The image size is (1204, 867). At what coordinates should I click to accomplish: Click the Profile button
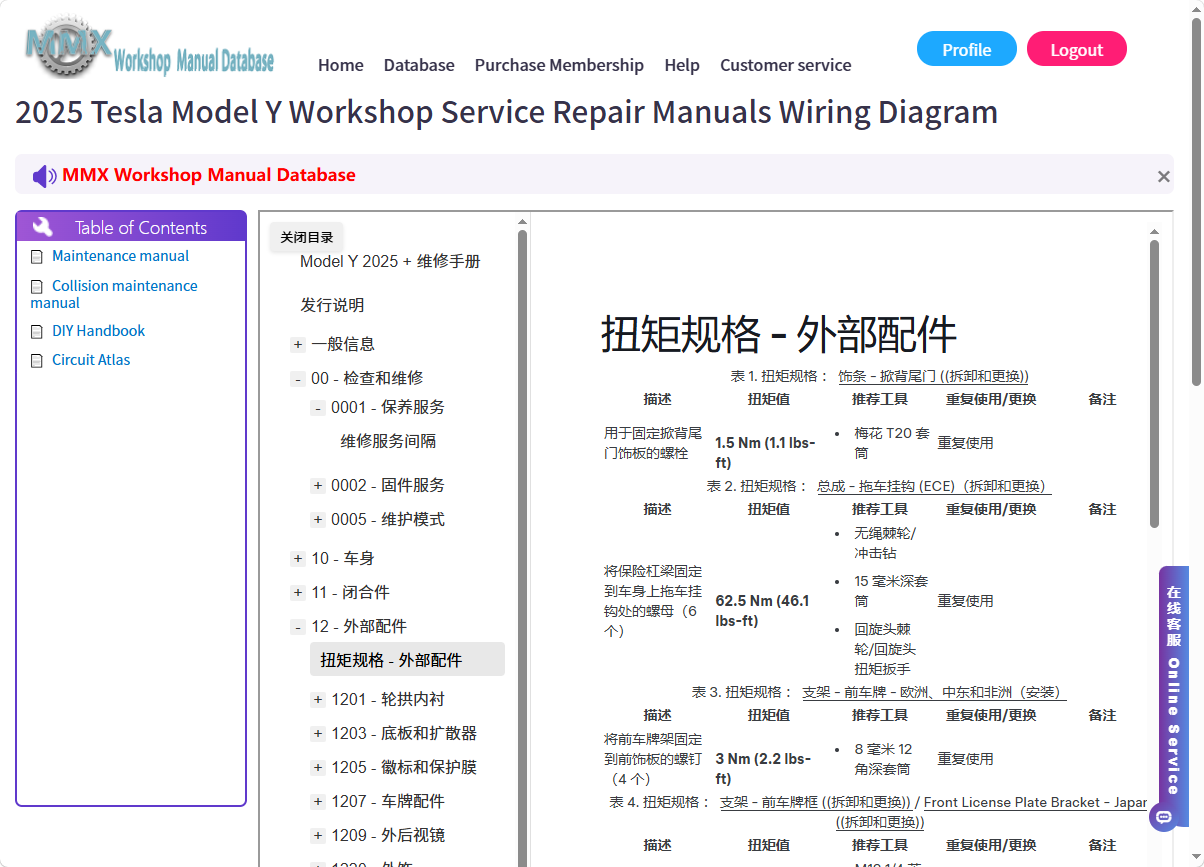pos(967,49)
